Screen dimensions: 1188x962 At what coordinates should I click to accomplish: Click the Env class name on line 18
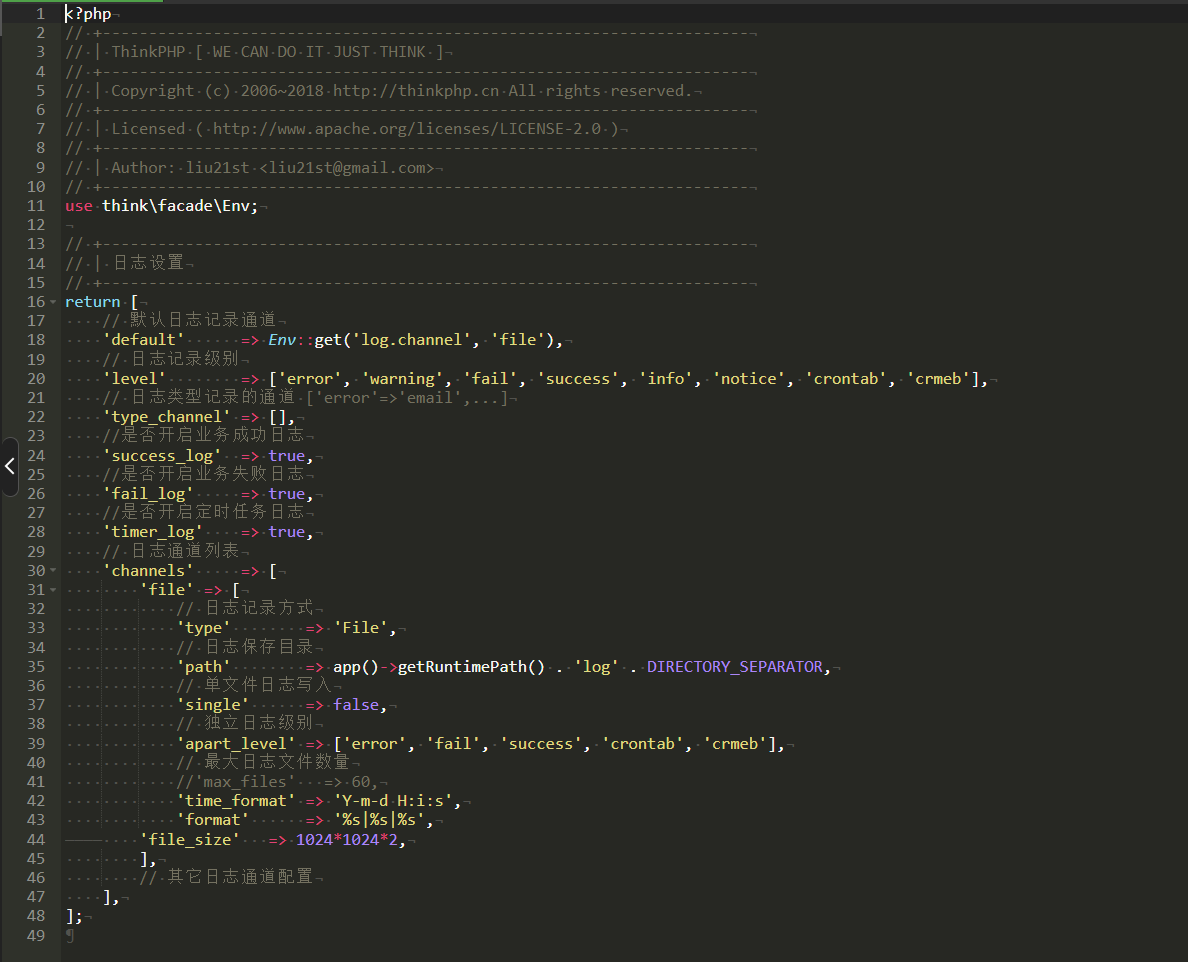point(281,341)
